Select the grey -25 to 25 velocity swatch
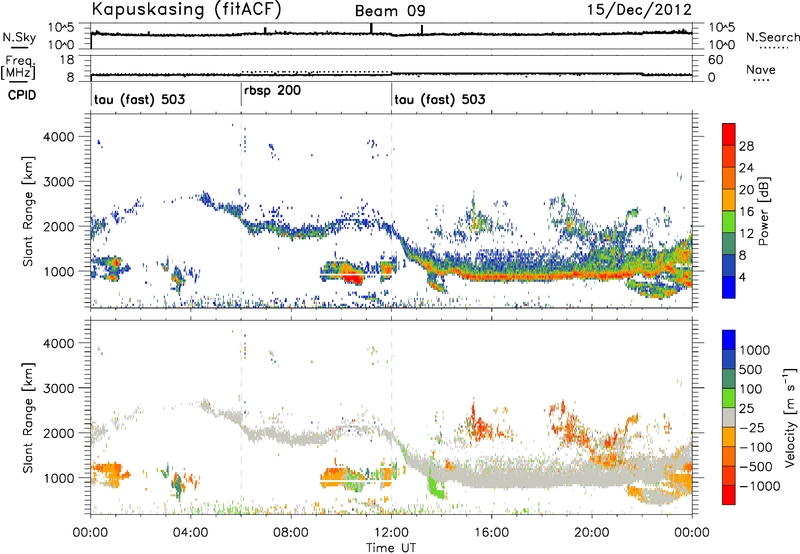Screen dimensions: 800x554 click(x=729, y=417)
